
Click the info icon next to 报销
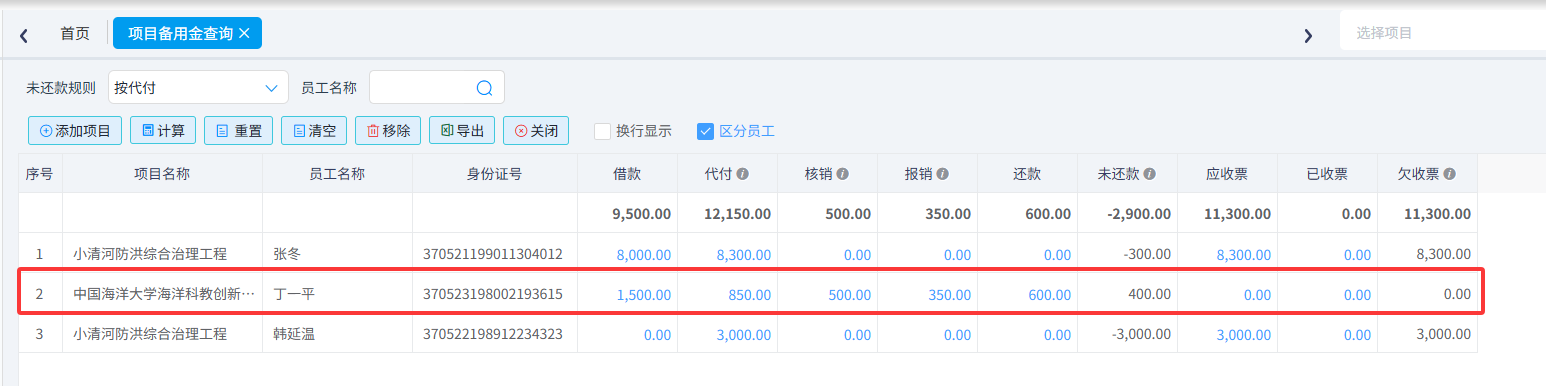click(943, 174)
